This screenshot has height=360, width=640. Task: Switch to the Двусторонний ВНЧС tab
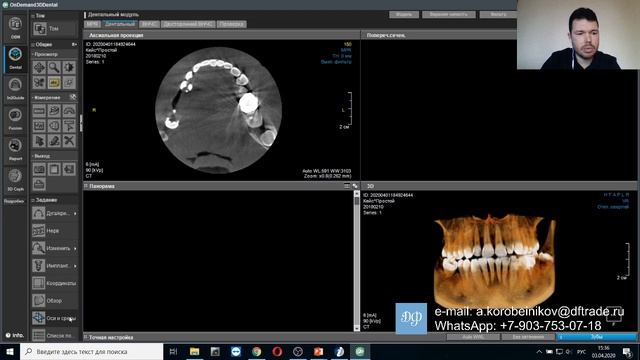pos(188,24)
